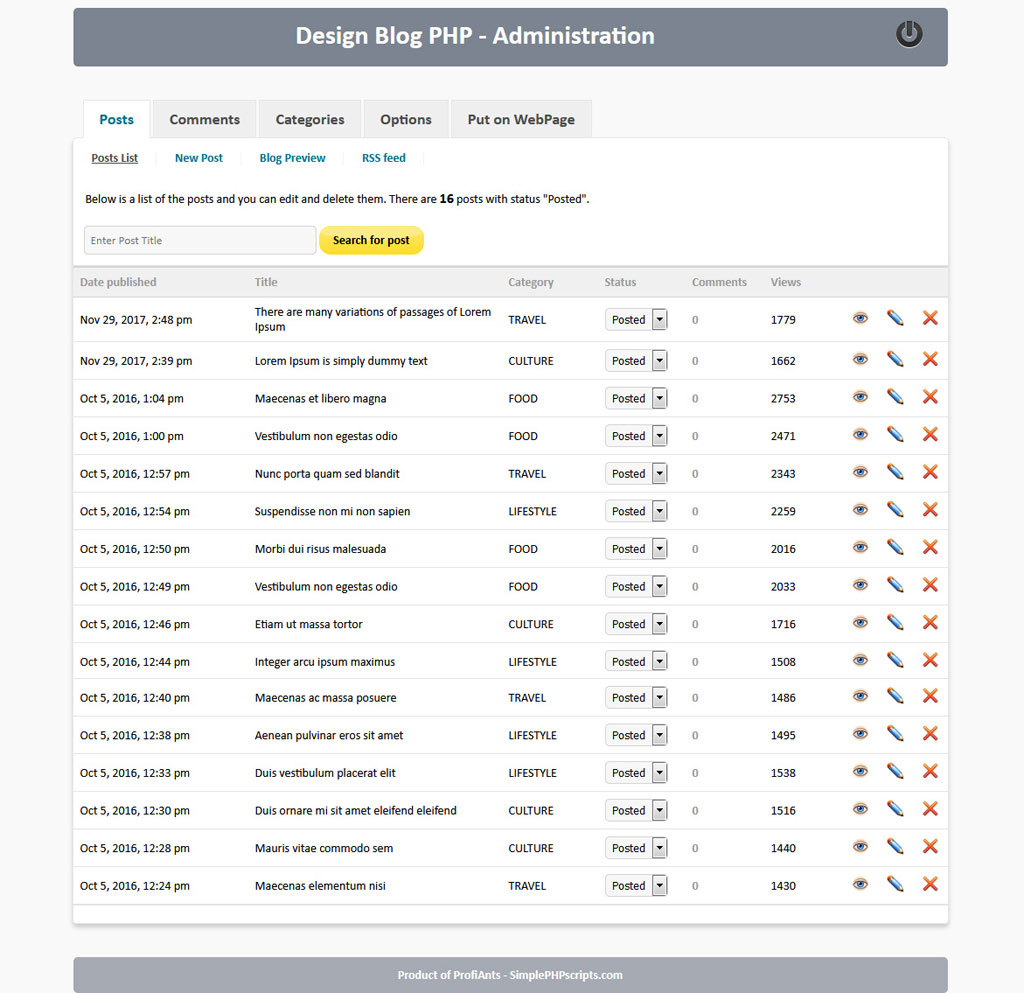Click the Enter Post Title field
Viewport: 1024px width, 993px height.
[x=199, y=240]
